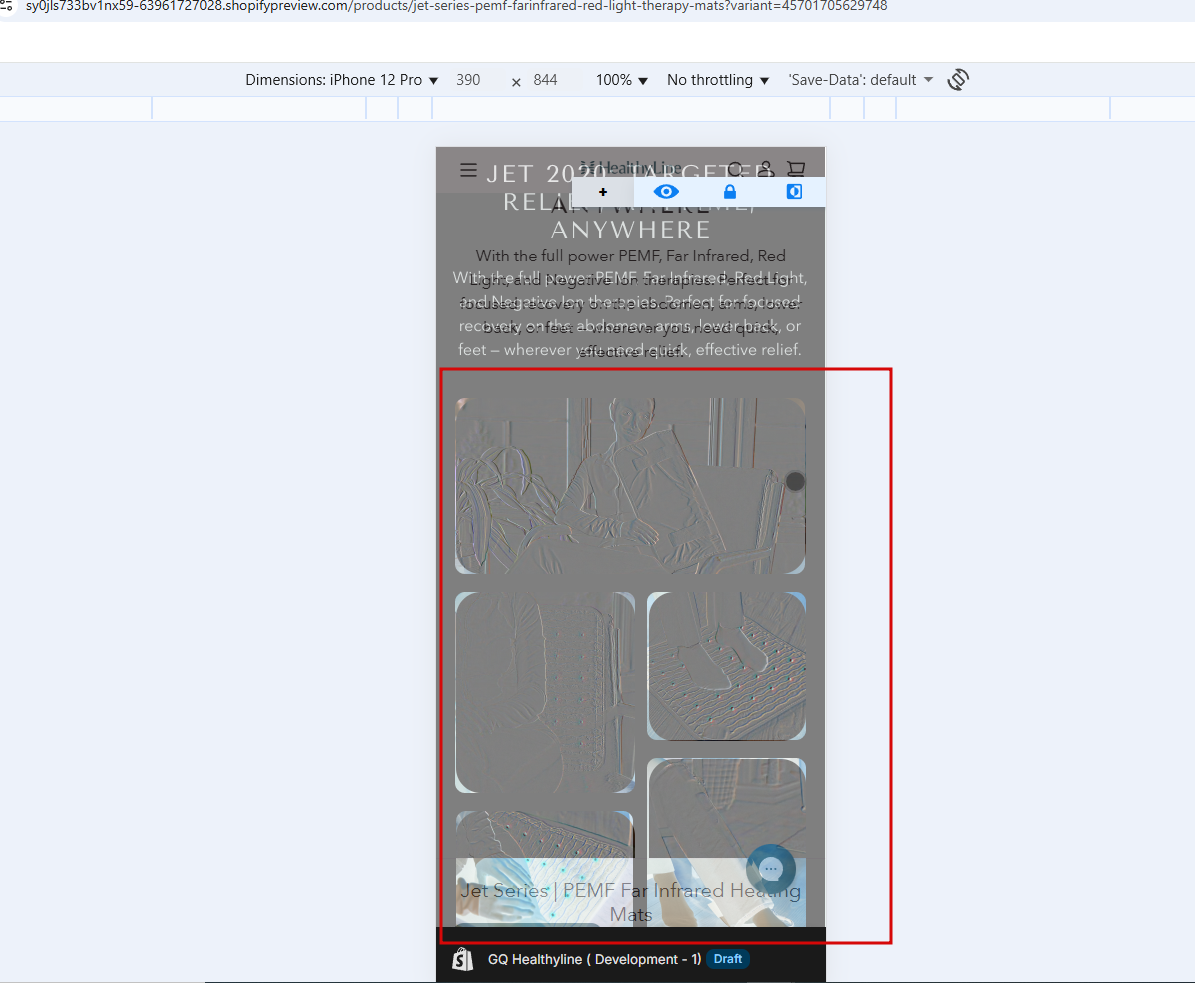
Task: Click the shopifypreview URL in address bar
Action: coord(457,6)
